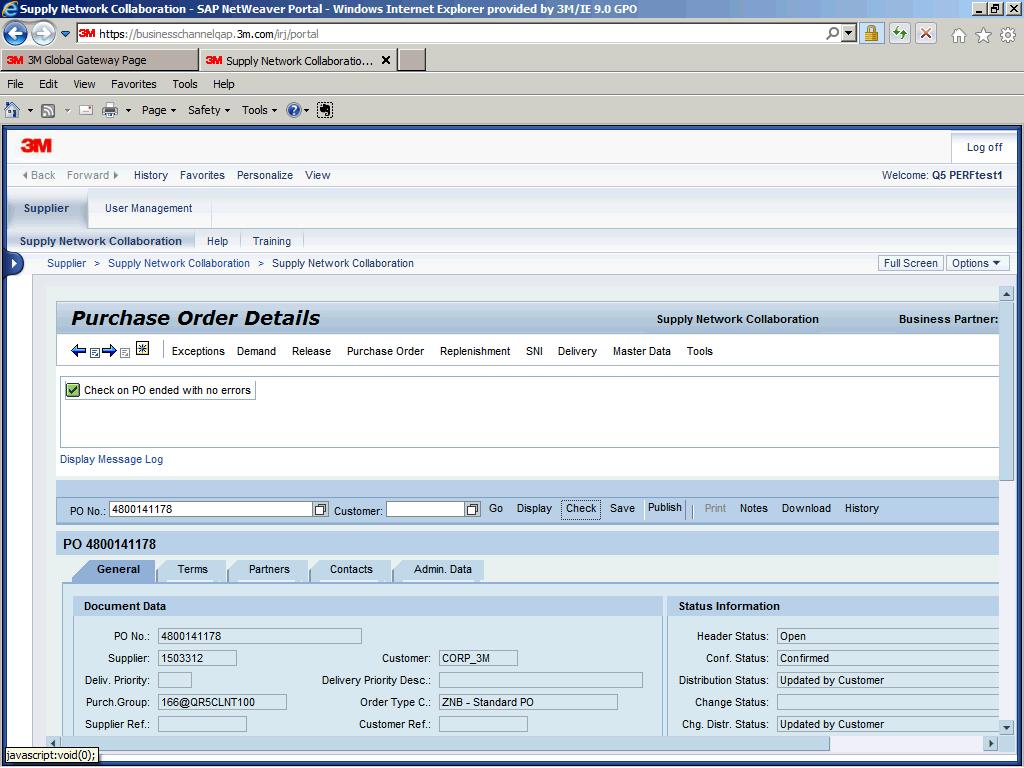The image size is (1024, 768).
Task: Click the command bar Home icon
Action: [12, 110]
